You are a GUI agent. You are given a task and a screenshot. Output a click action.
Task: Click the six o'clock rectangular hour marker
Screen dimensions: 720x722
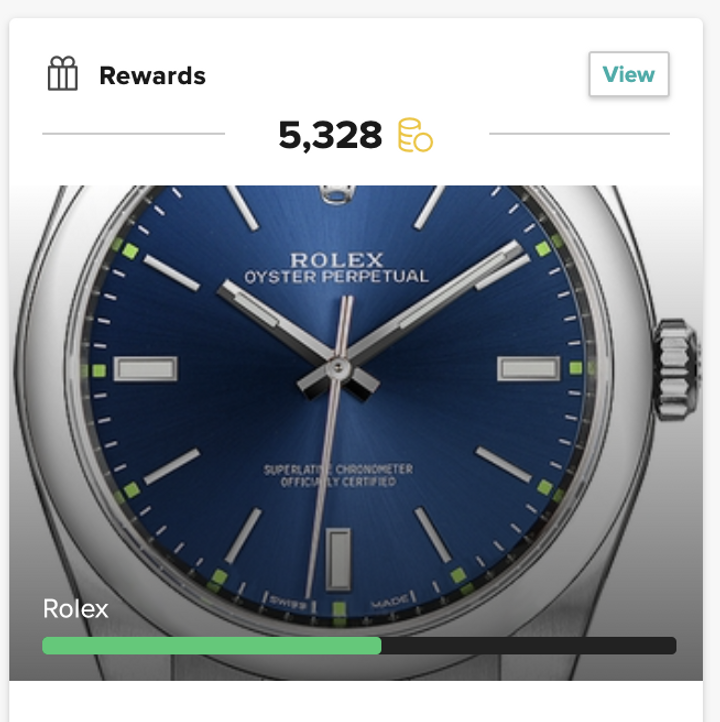pyautogui.click(x=338, y=559)
